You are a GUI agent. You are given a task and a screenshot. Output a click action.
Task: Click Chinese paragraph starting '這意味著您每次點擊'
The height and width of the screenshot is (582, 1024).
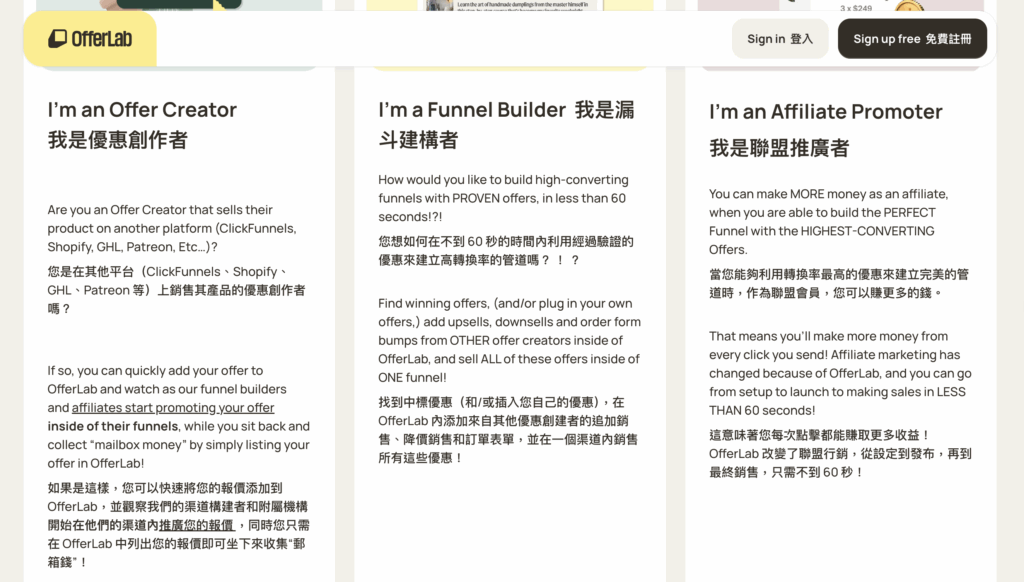[840, 453]
